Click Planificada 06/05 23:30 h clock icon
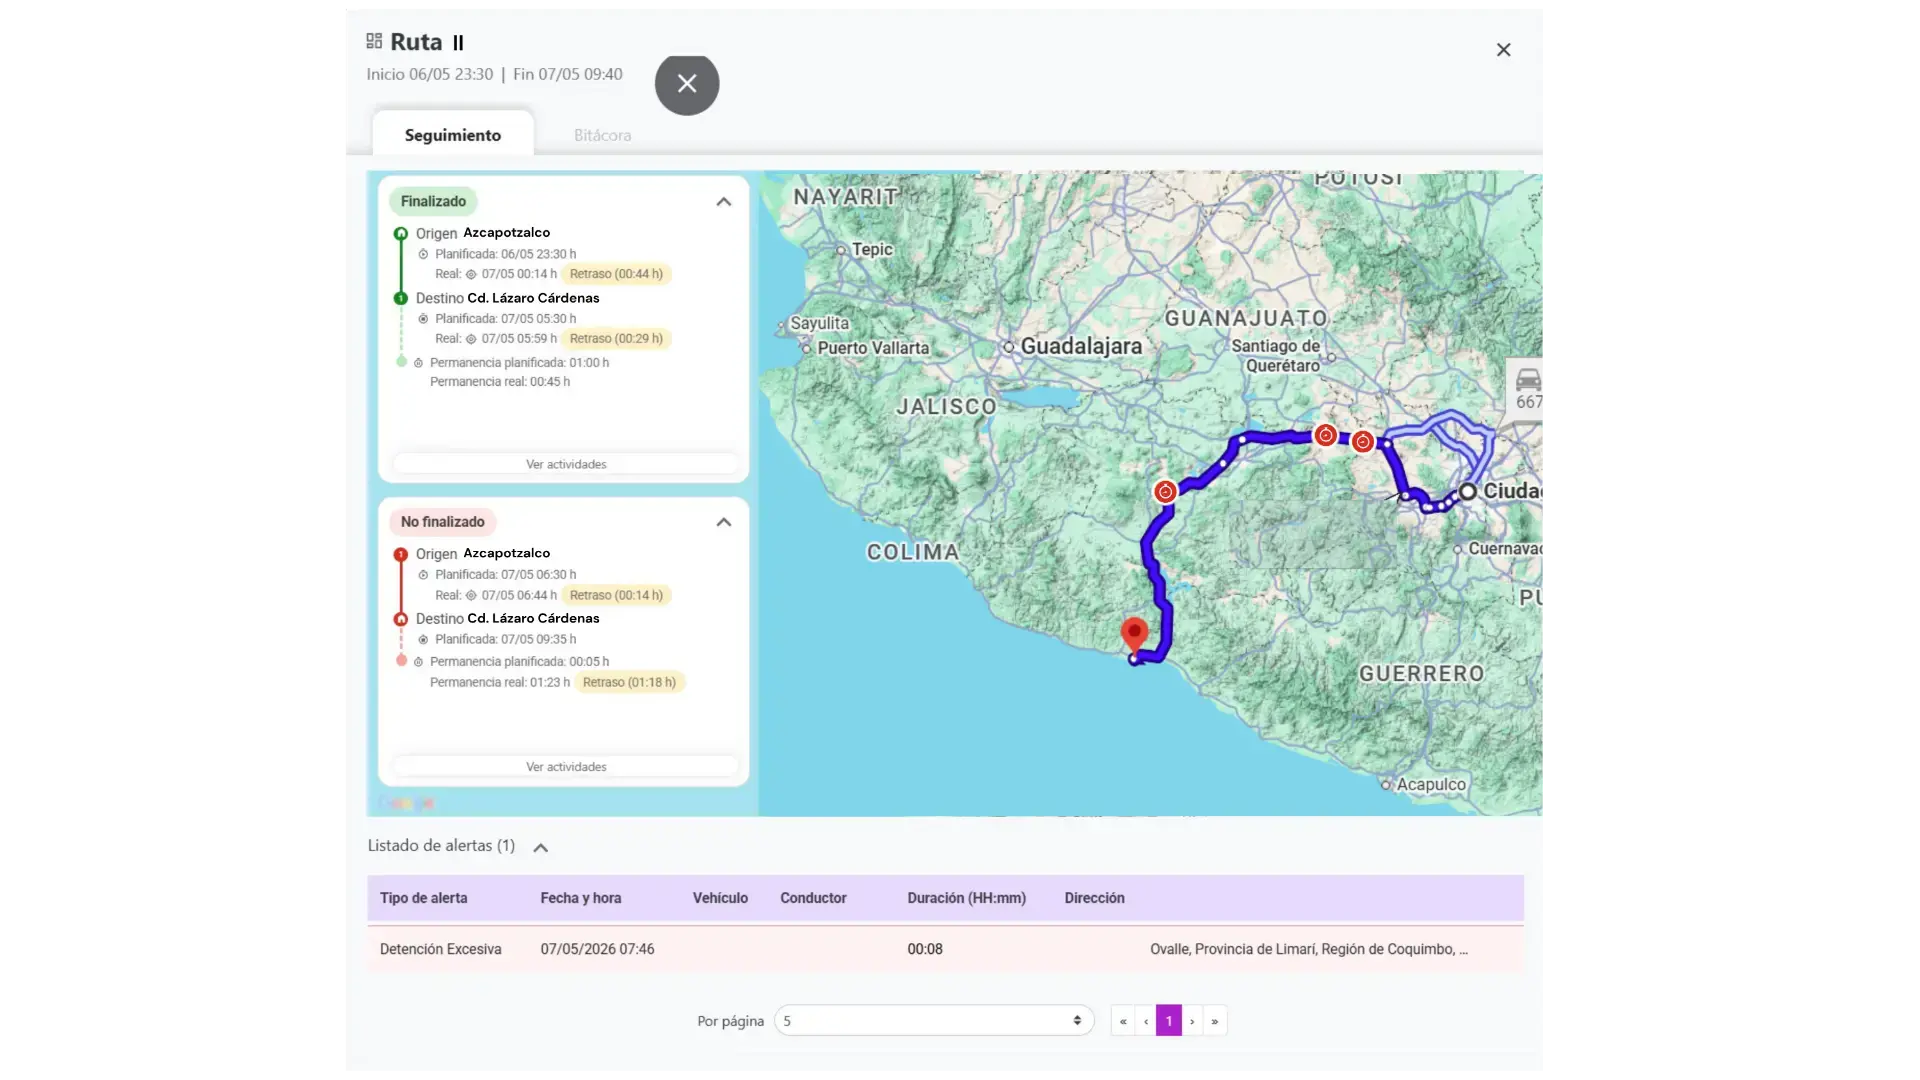This screenshot has width=1920, height=1080. coord(423,254)
